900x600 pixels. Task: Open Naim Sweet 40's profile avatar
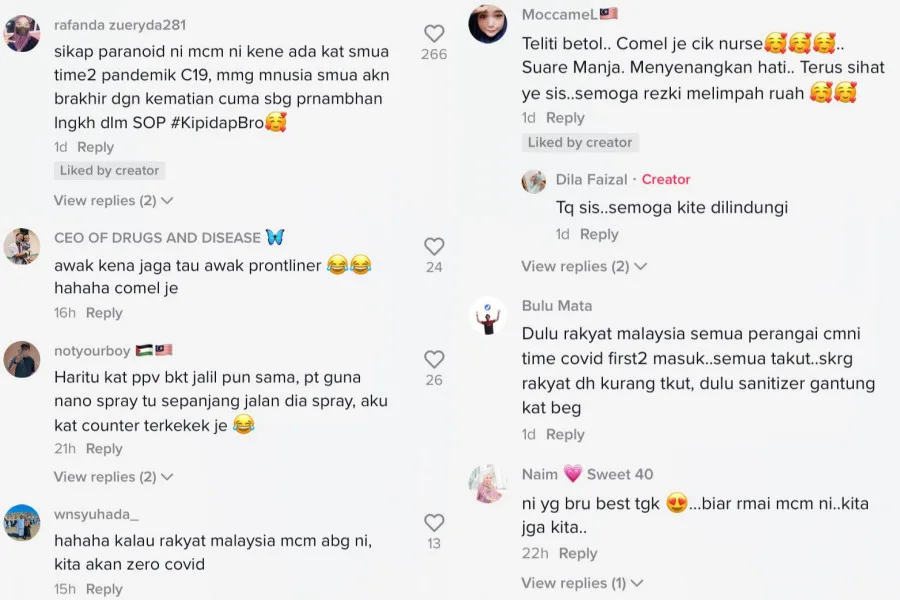[488, 483]
